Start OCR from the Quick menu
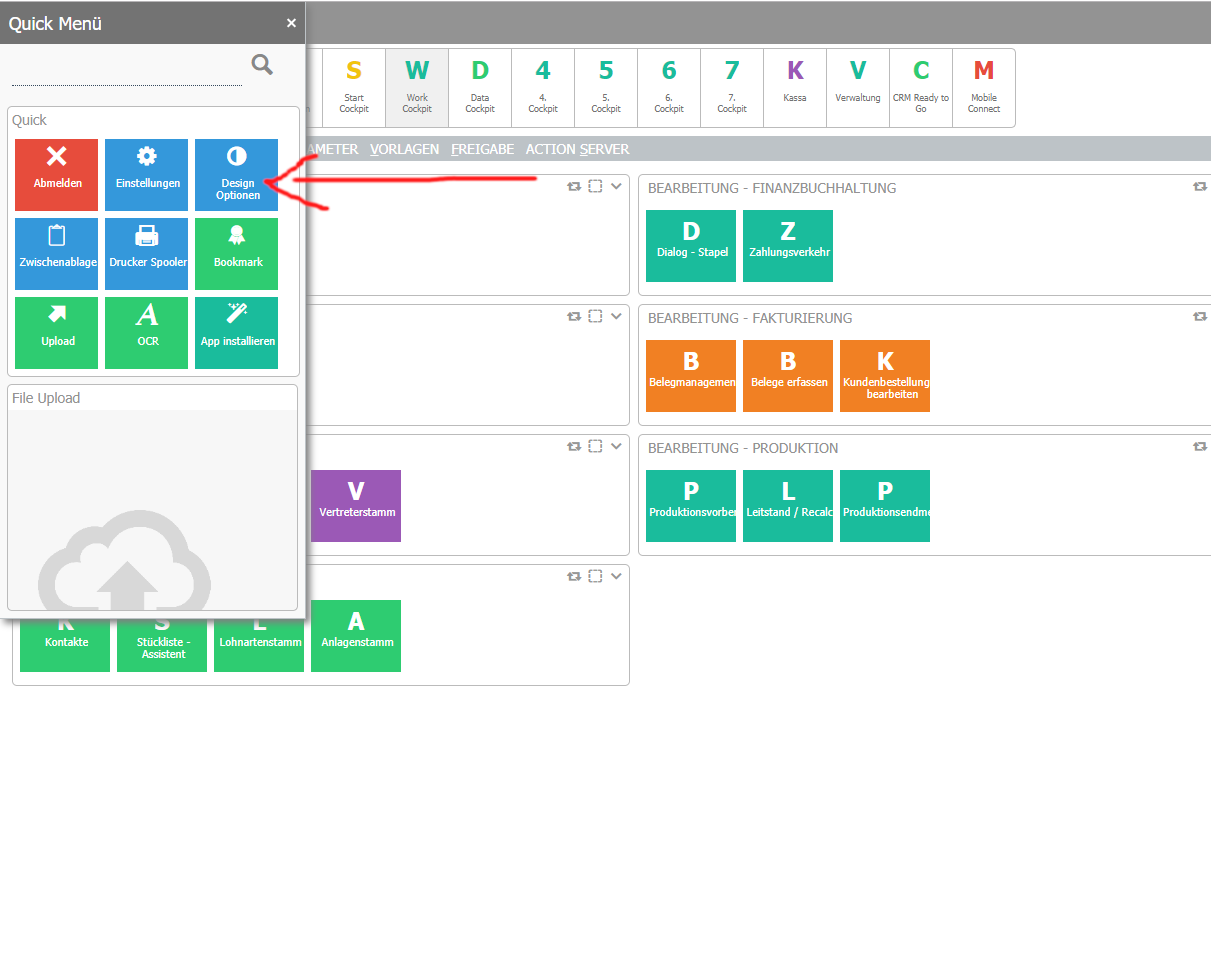Image resolution: width=1211 pixels, height=965 pixels. [146, 332]
